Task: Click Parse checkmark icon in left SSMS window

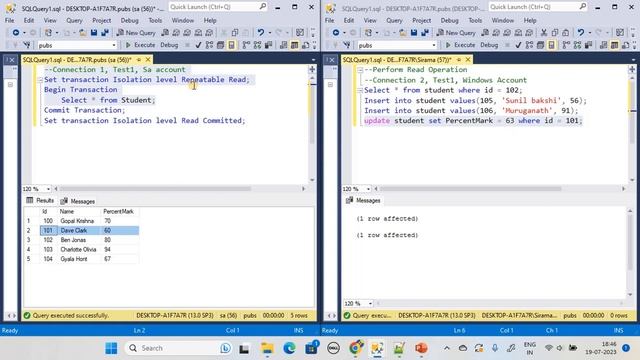Action: 198,45
